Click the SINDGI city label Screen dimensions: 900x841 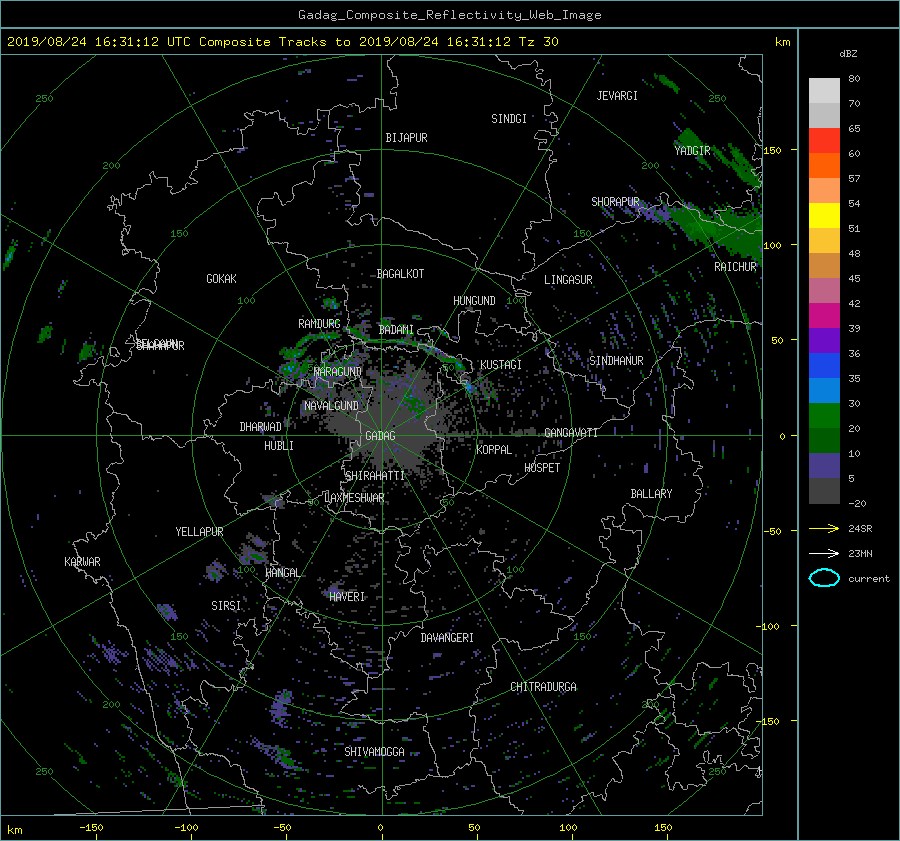(x=509, y=119)
